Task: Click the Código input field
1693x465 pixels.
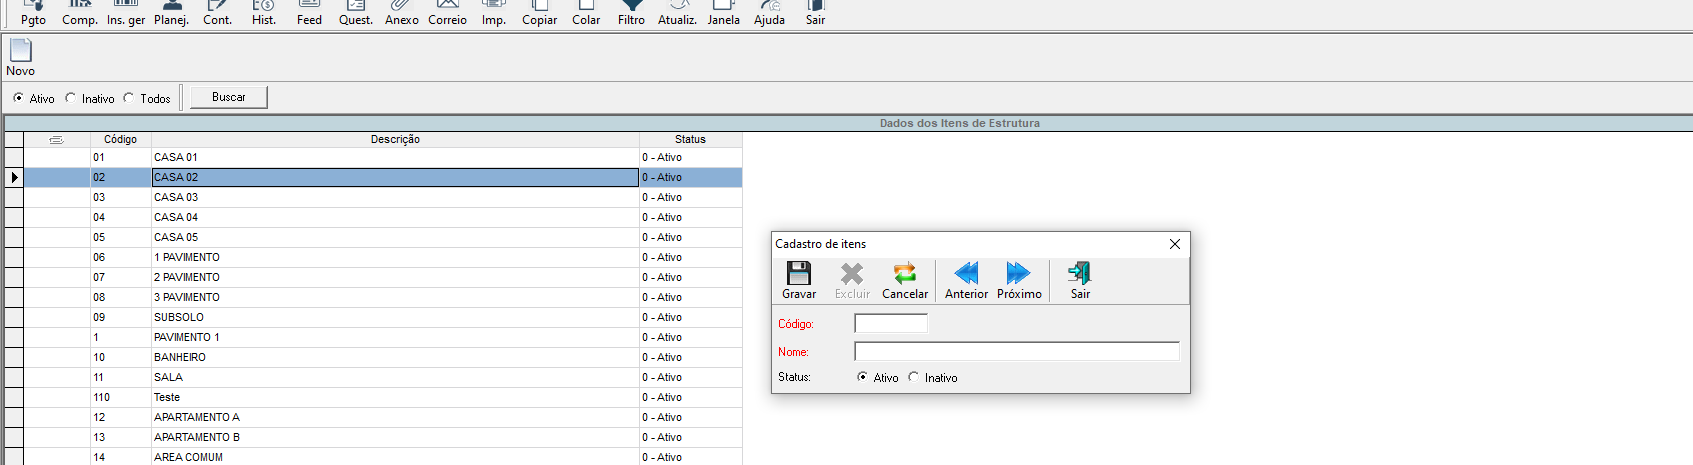Action: [891, 323]
